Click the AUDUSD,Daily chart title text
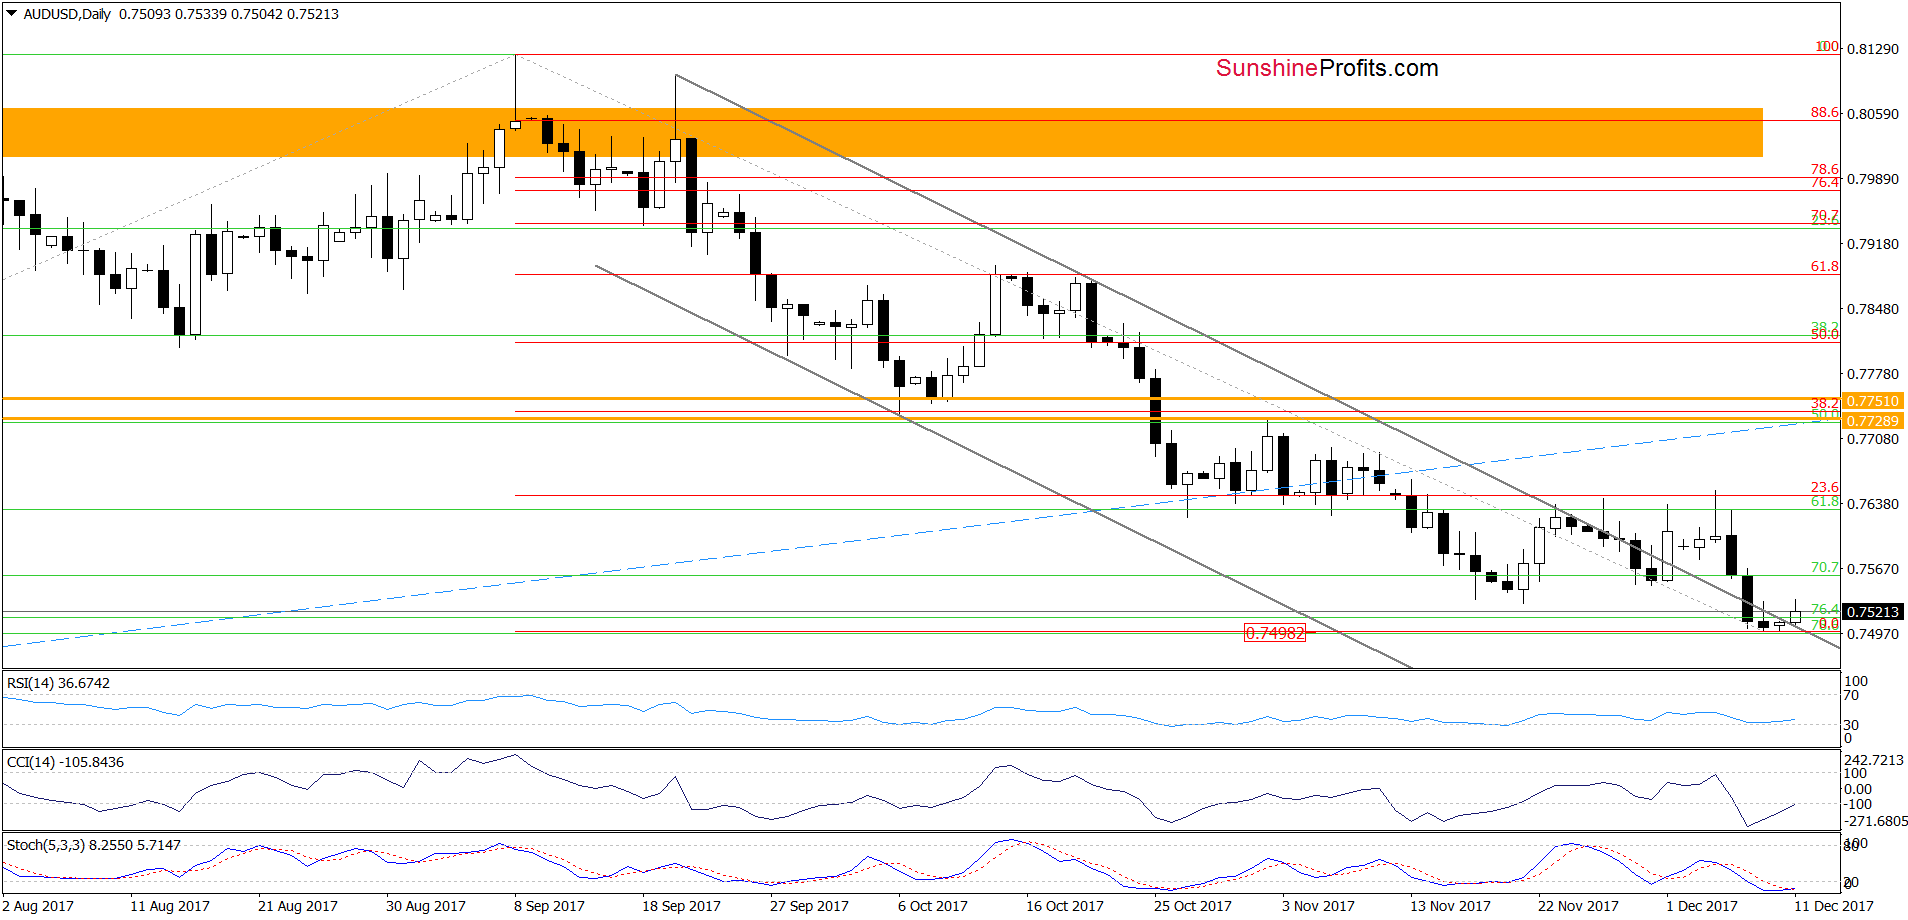The height and width of the screenshot is (920, 1908). 67,14
